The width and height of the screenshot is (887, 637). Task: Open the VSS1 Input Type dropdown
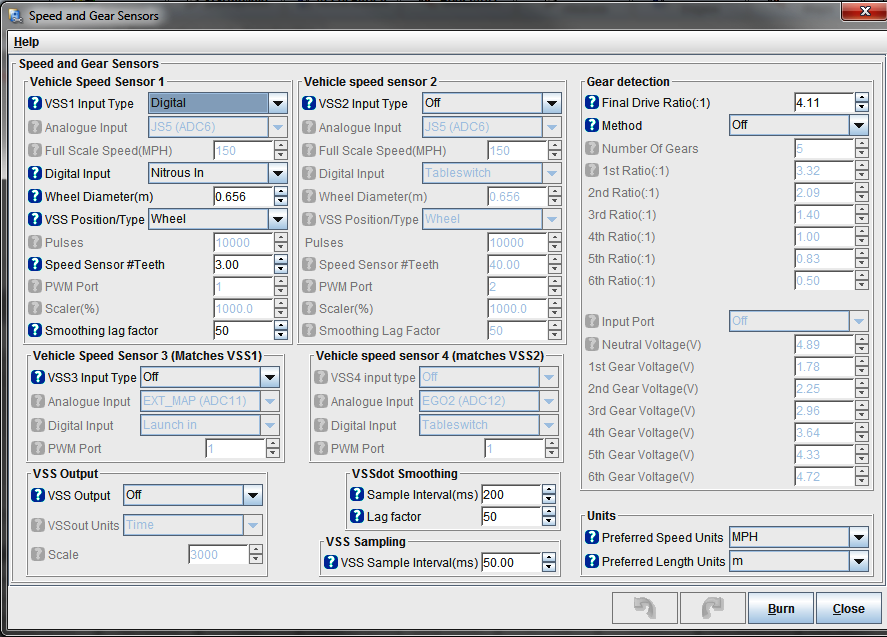click(278, 103)
